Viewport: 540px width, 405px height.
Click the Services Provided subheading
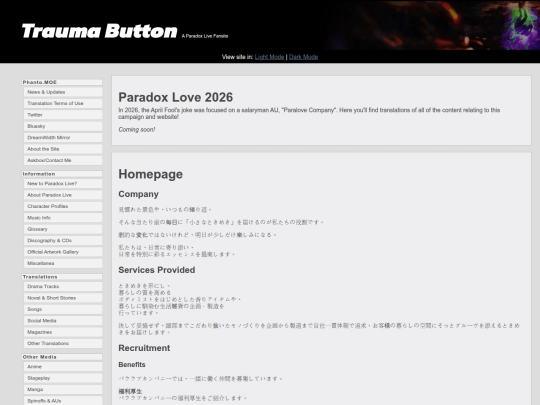pyautogui.click(x=157, y=270)
